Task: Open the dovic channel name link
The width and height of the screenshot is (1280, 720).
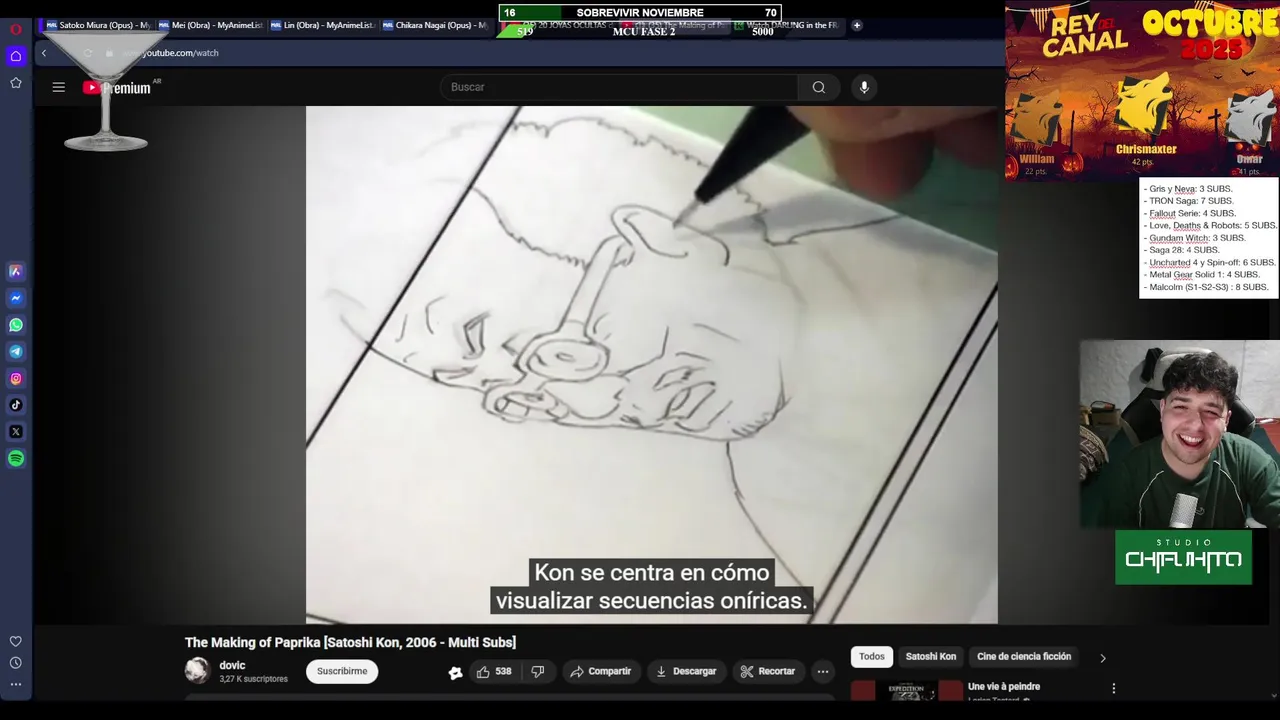Action: [x=232, y=665]
